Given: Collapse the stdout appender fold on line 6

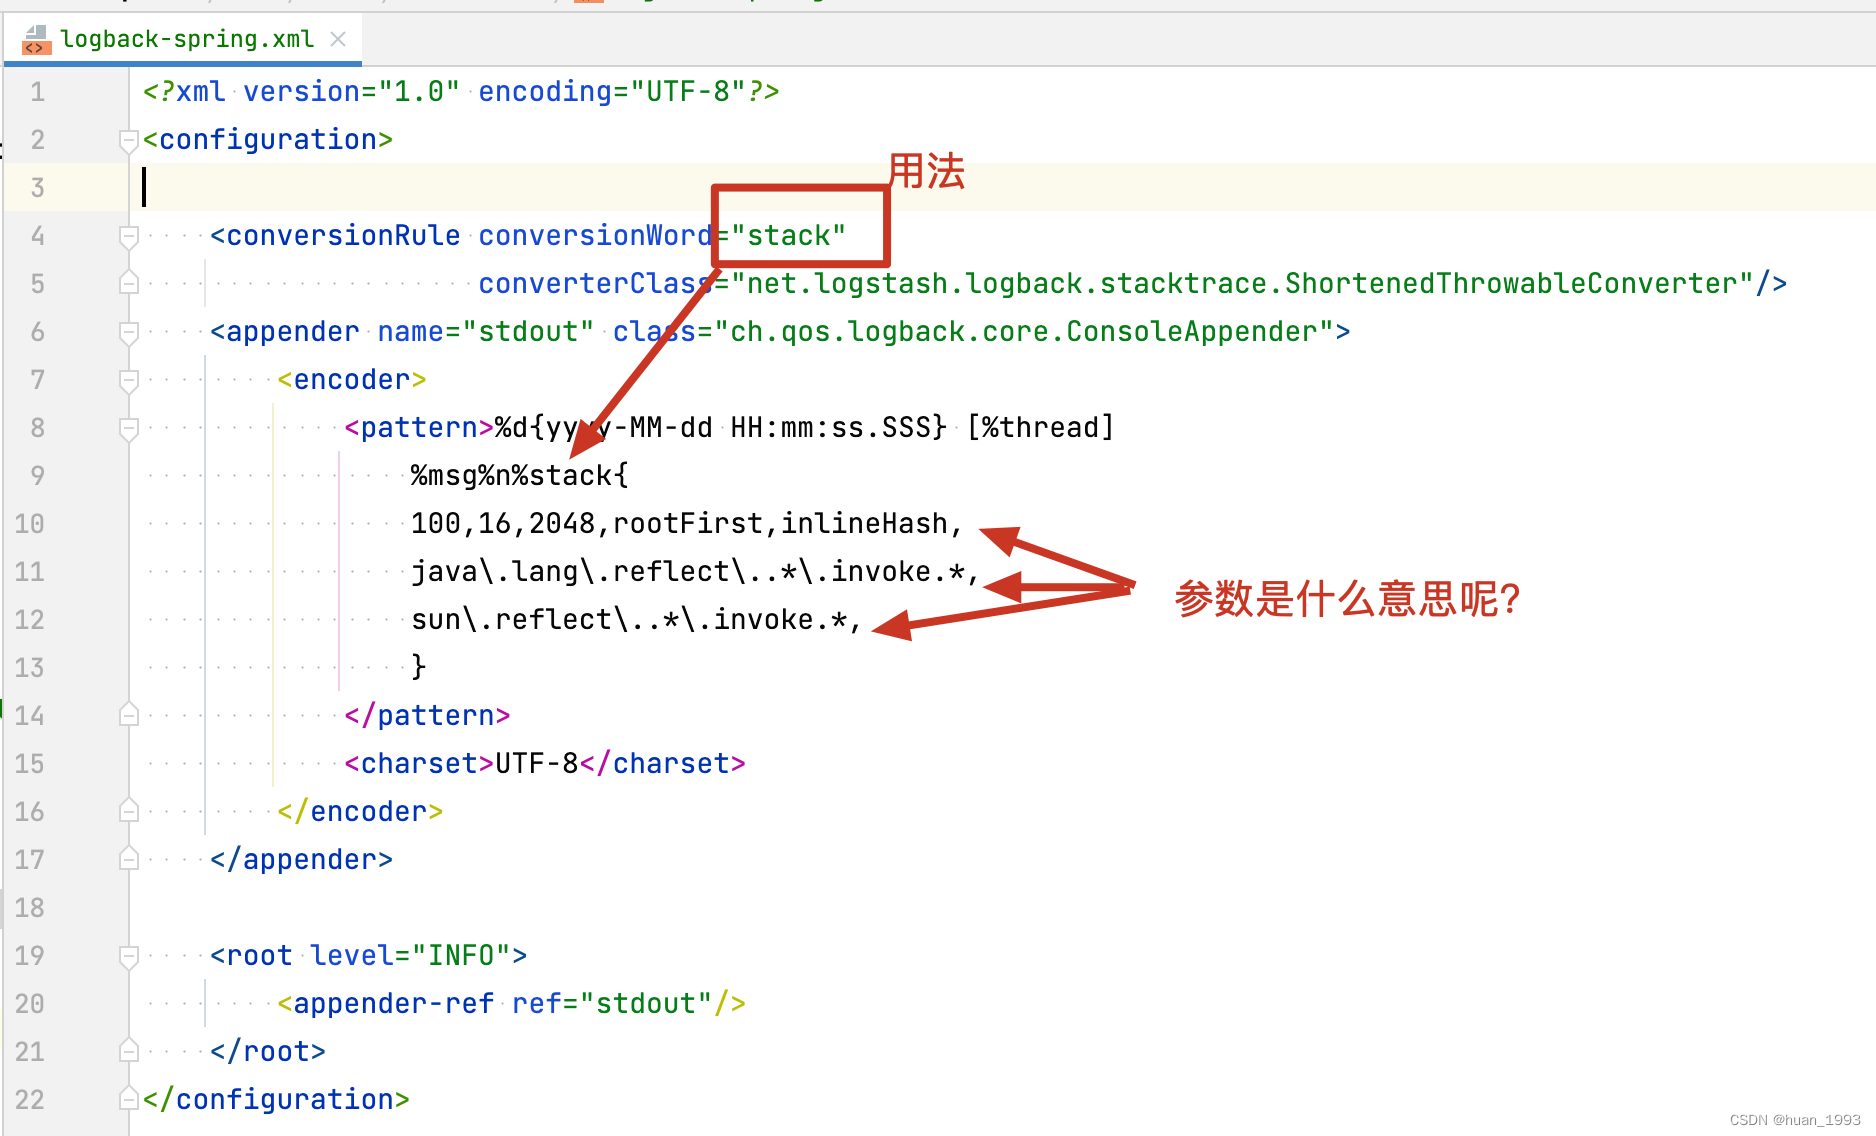Looking at the screenshot, I should pyautogui.click(x=128, y=332).
